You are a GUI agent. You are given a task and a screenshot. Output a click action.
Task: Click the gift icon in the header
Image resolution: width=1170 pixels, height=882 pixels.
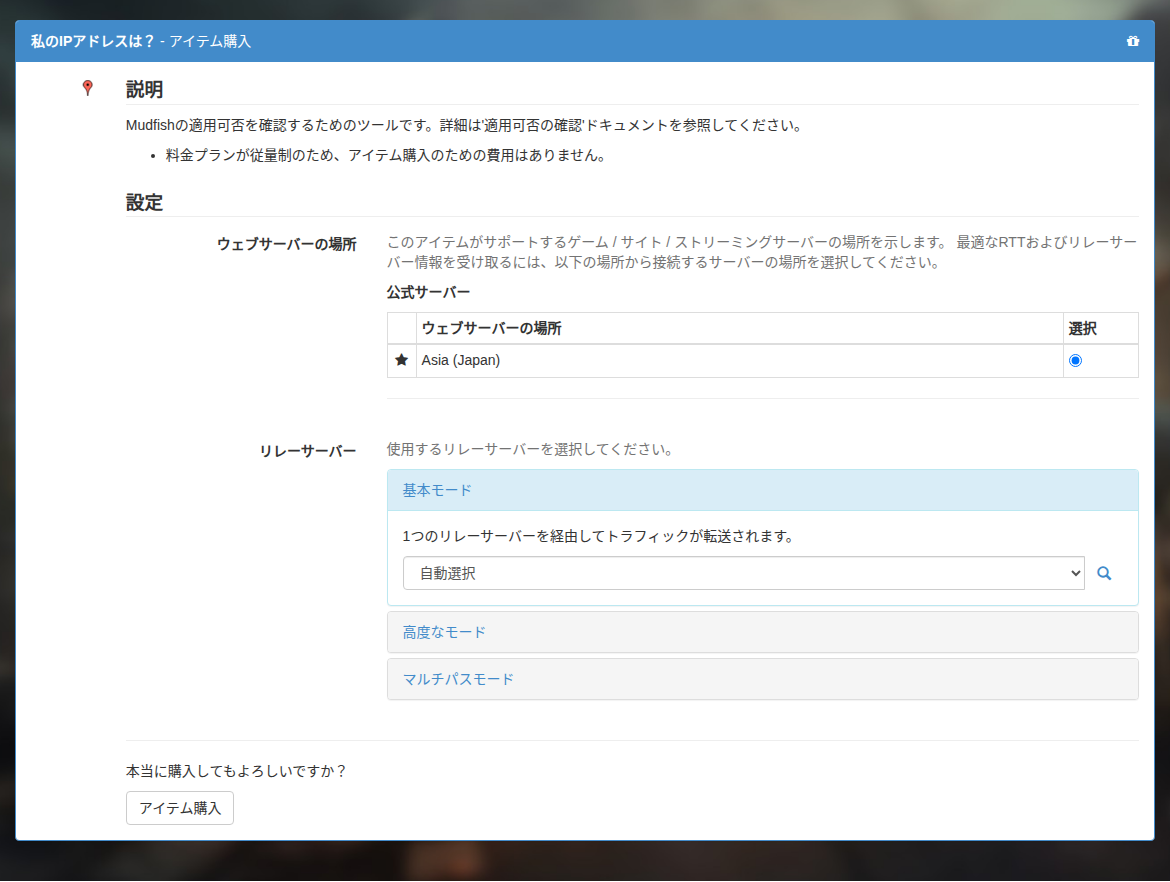tap(1133, 41)
